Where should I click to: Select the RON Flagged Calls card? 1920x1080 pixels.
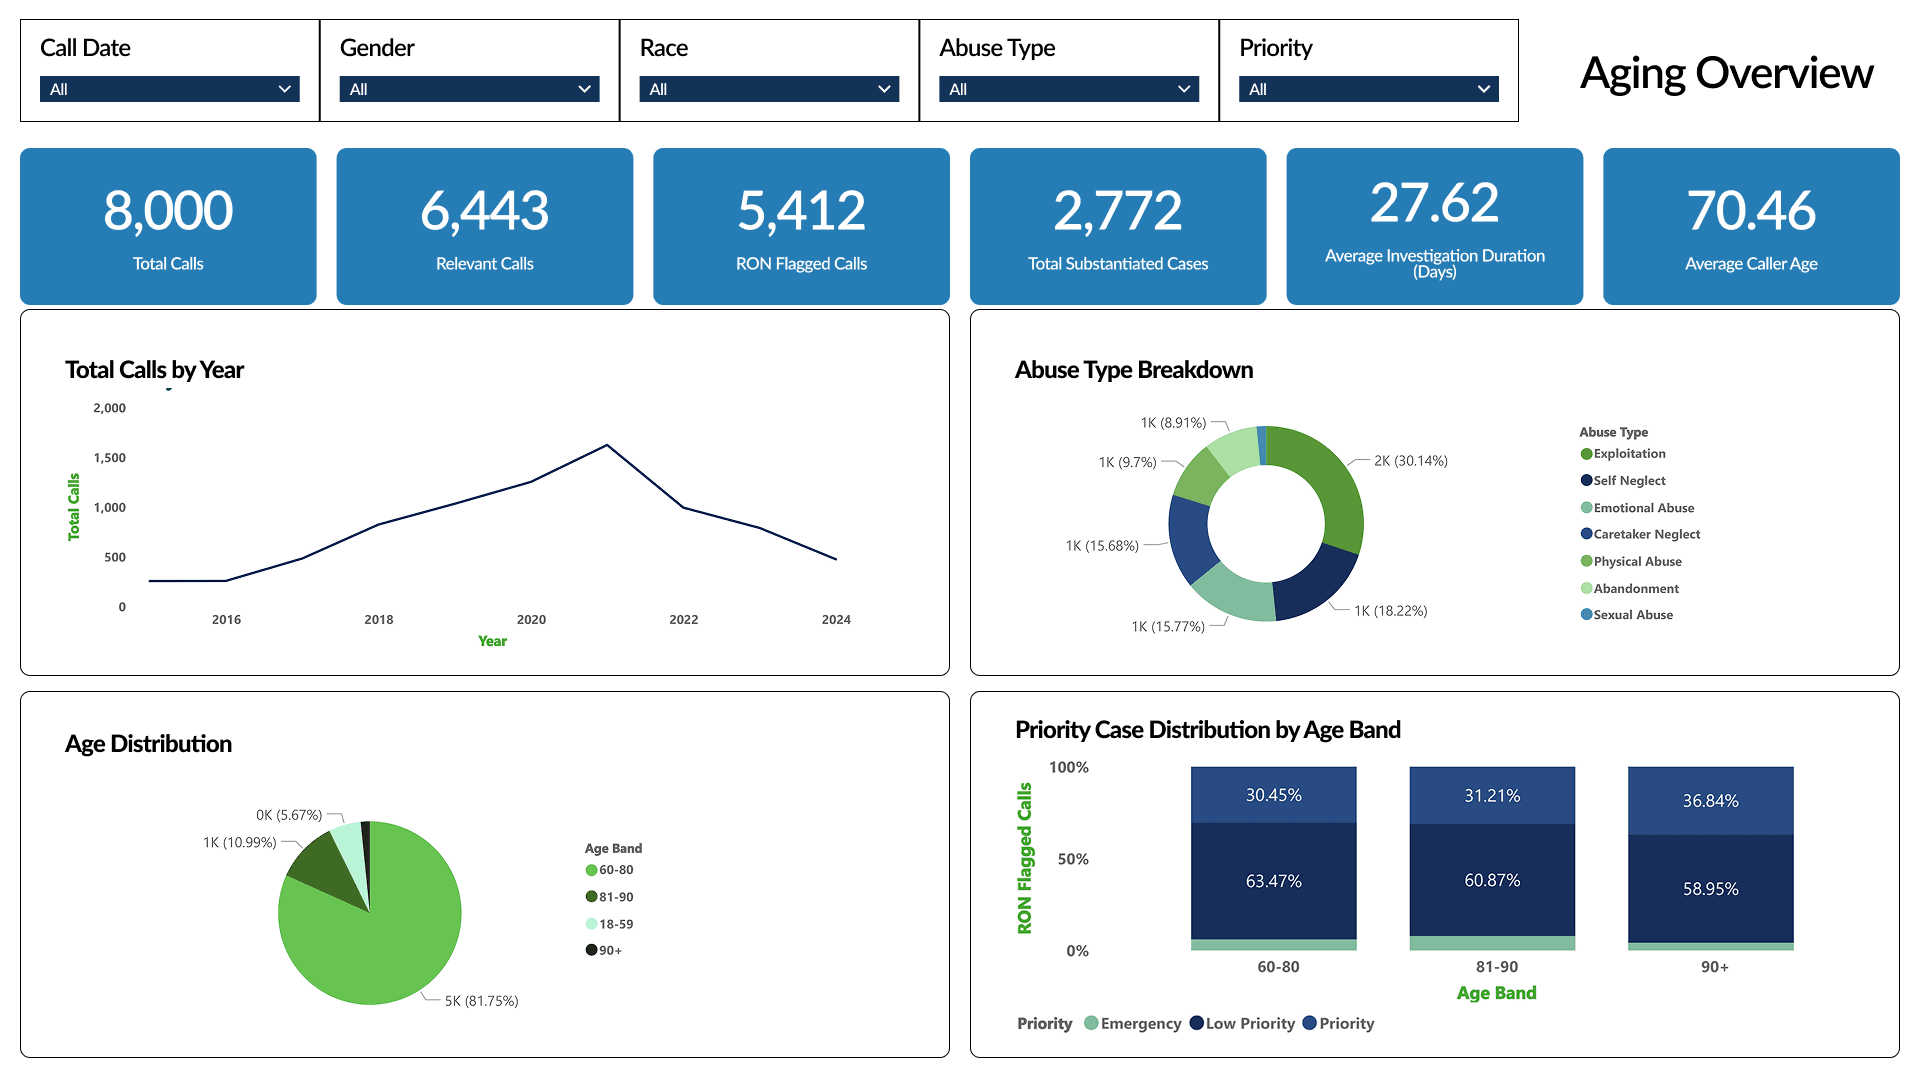click(801, 226)
